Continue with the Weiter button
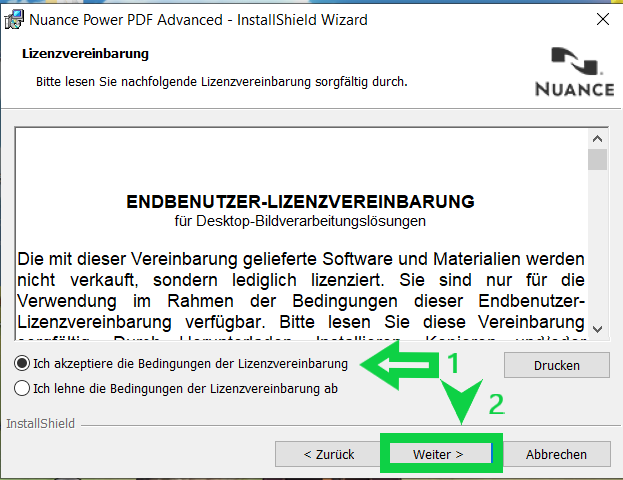 point(441,454)
